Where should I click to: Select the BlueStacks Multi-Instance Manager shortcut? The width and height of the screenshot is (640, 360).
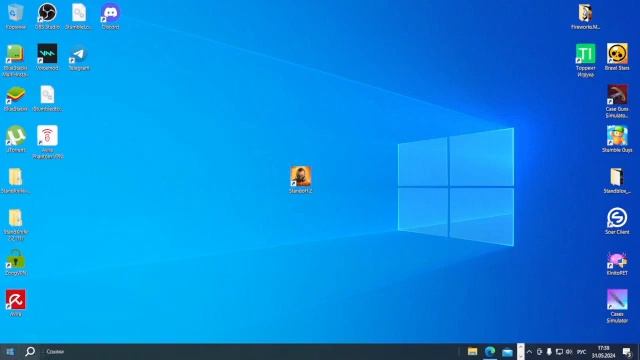(x=16, y=54)
